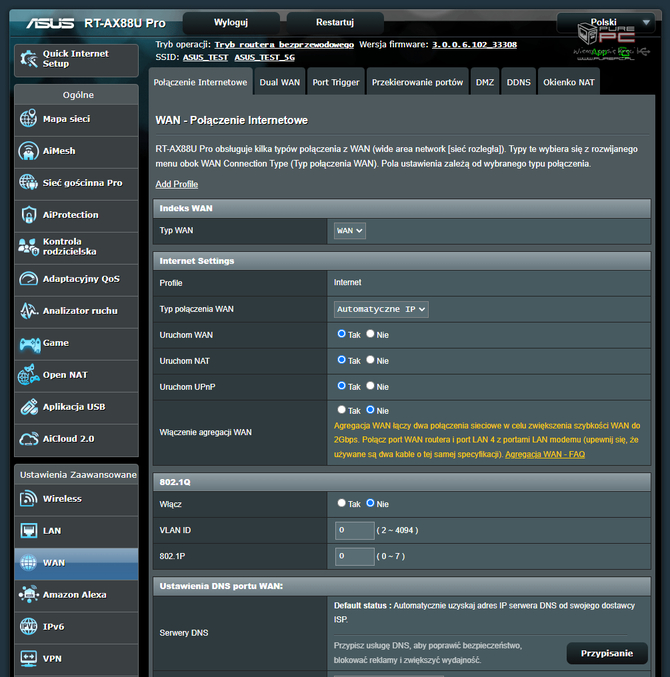
Task: Switch to Przekierowanie portów tab
Action: pos(417,82)
